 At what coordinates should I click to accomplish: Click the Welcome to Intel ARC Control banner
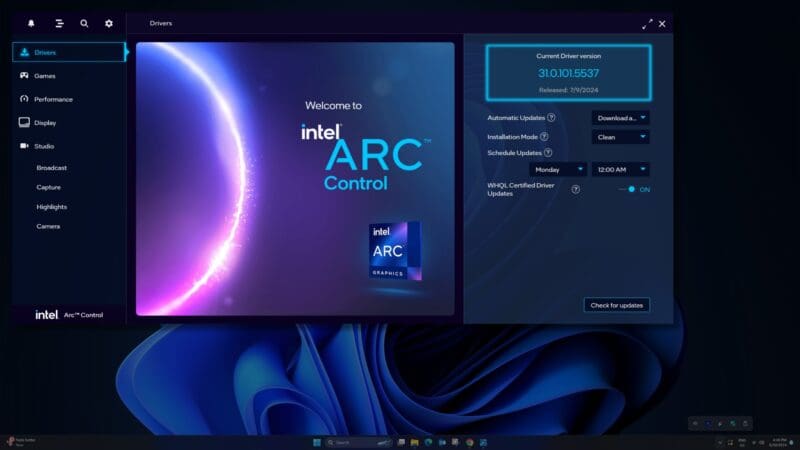[295, 179]
